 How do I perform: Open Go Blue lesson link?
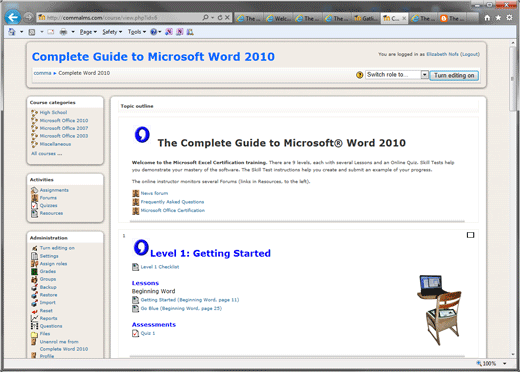tap(181, 308)
